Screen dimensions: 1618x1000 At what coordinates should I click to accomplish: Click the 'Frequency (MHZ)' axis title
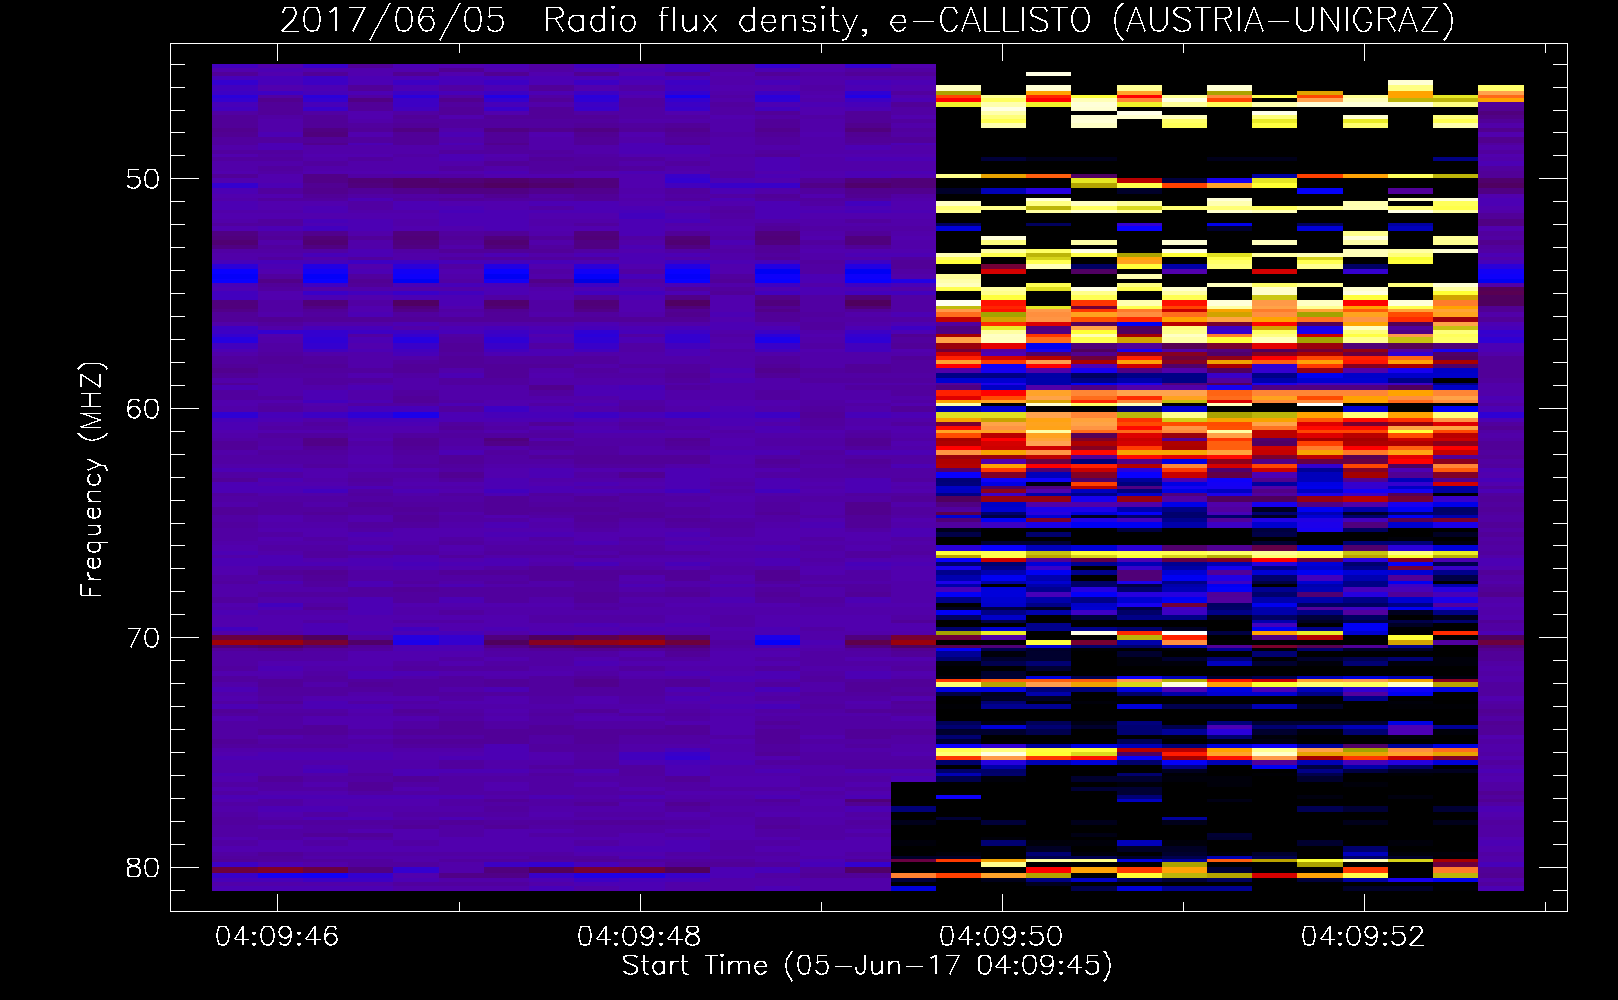point(92,479)
